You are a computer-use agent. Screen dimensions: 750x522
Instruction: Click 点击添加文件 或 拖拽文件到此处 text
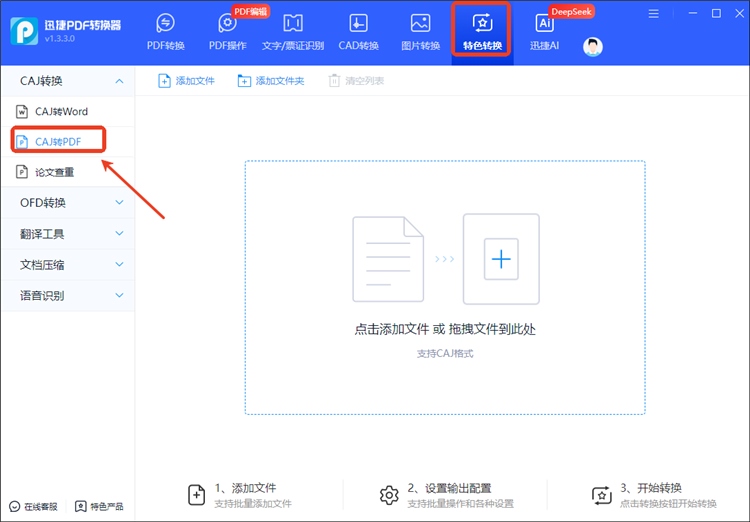(445, 329)
